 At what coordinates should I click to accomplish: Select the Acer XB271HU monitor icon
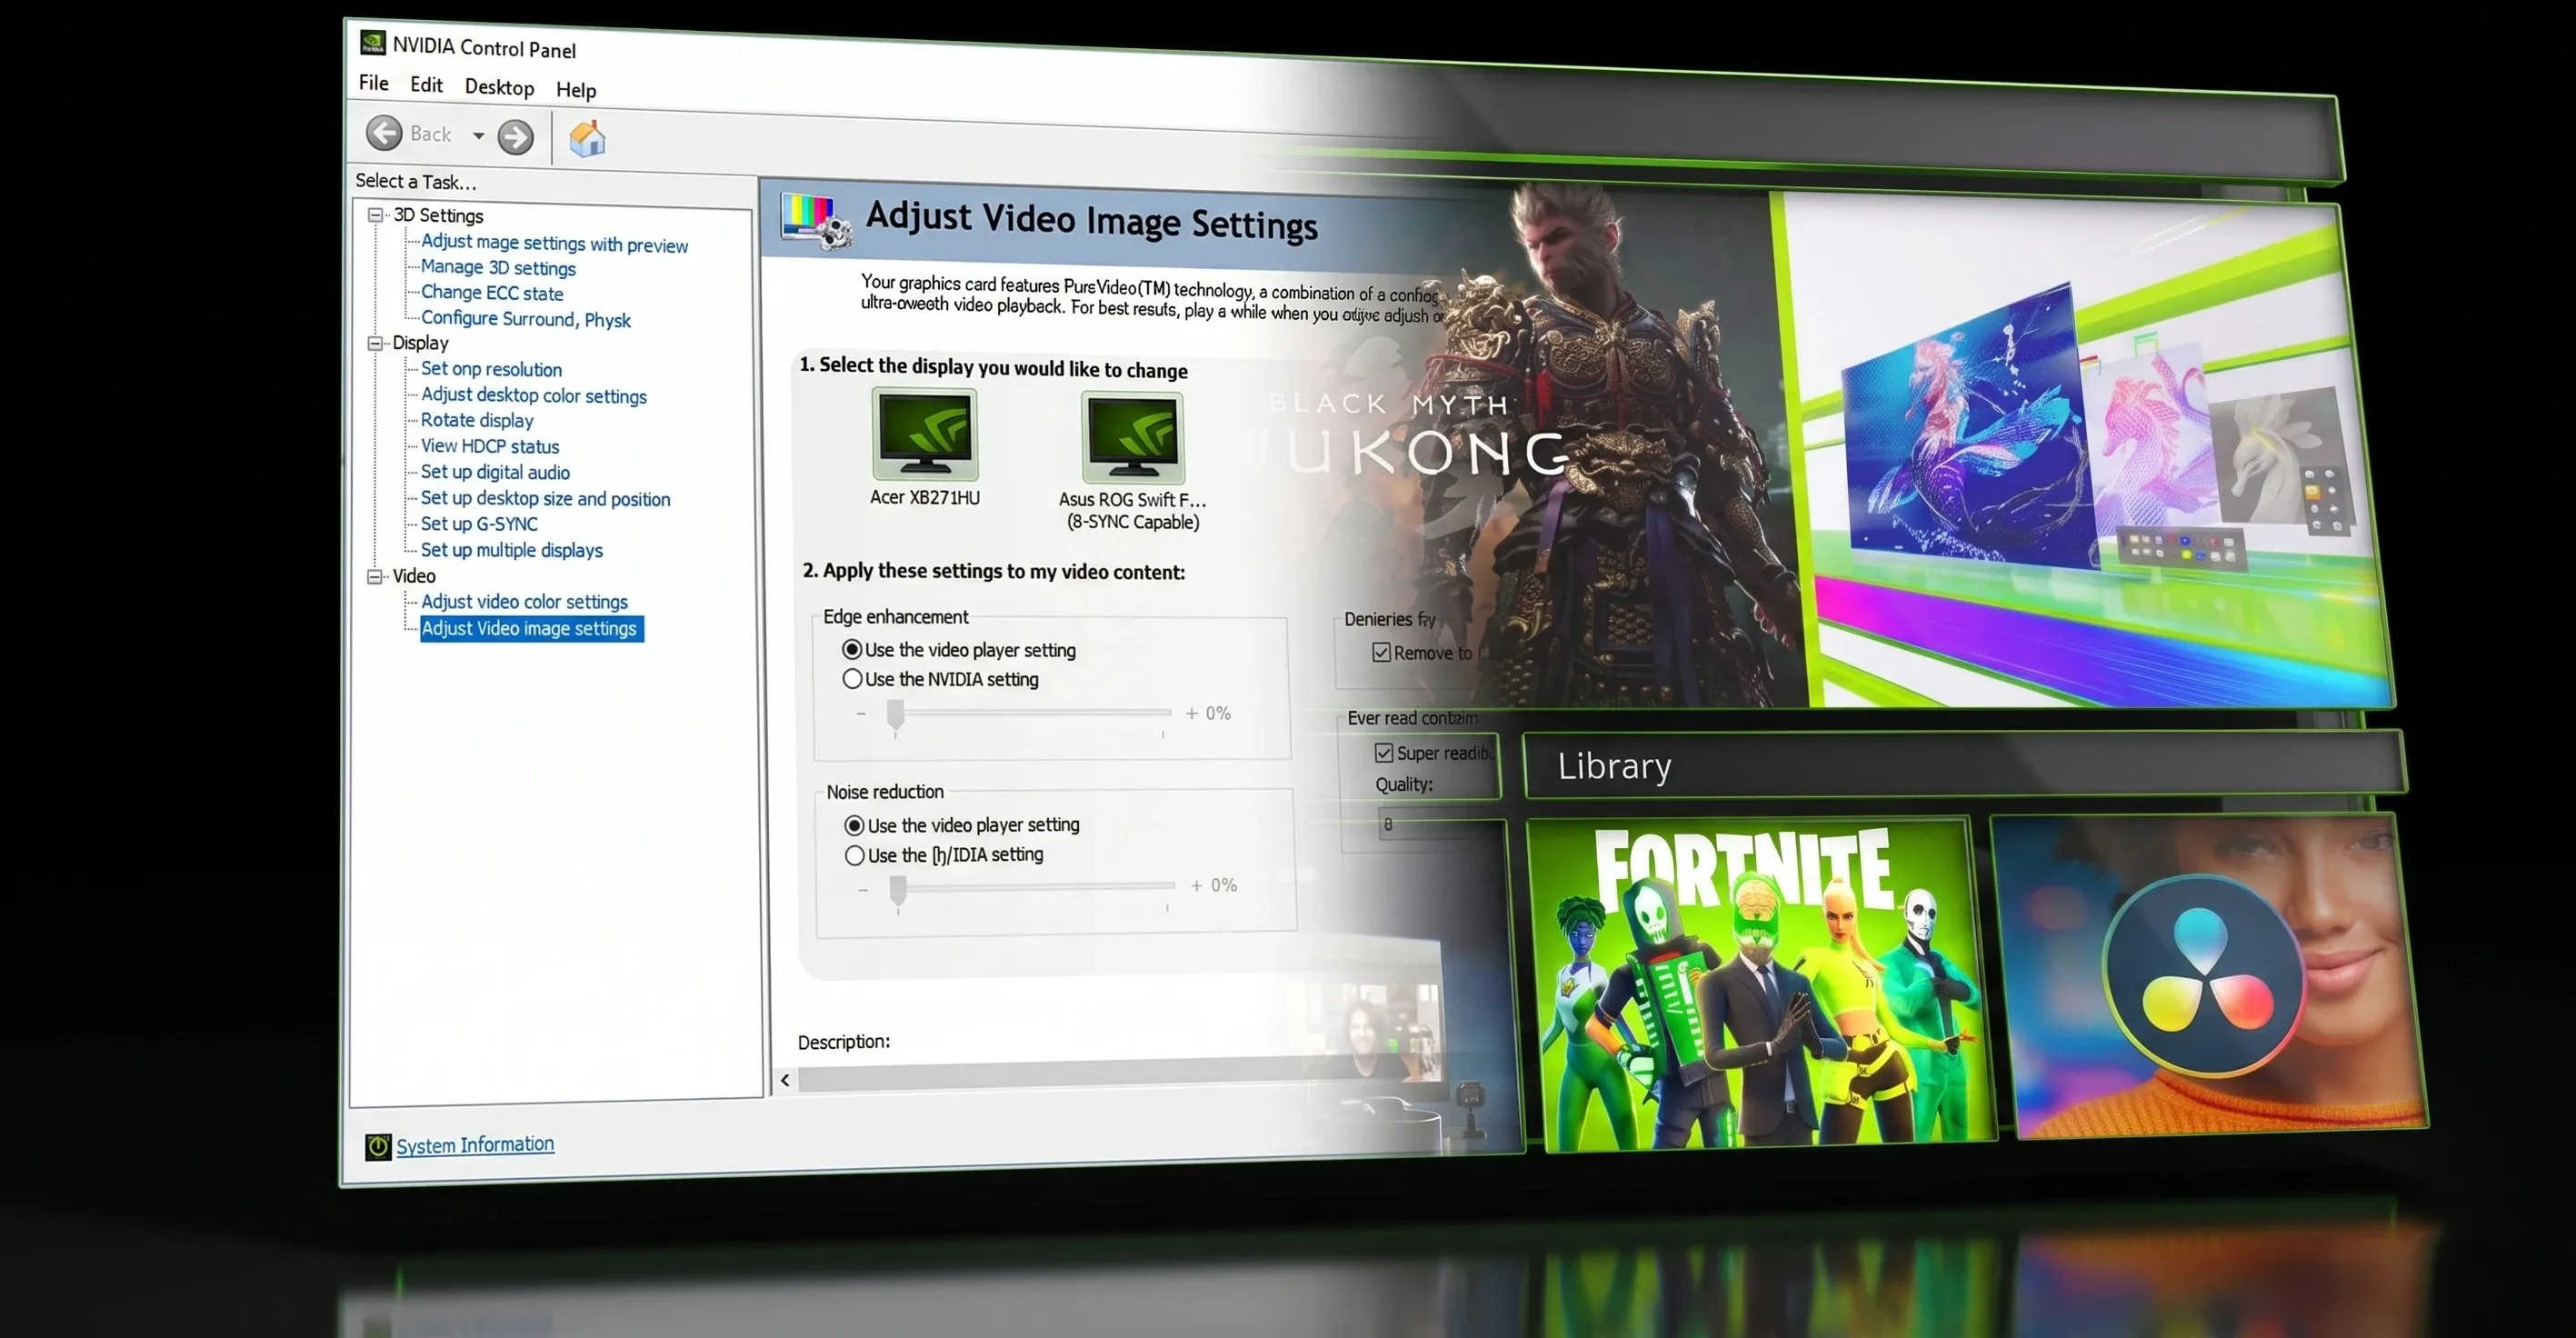point(925,435)
